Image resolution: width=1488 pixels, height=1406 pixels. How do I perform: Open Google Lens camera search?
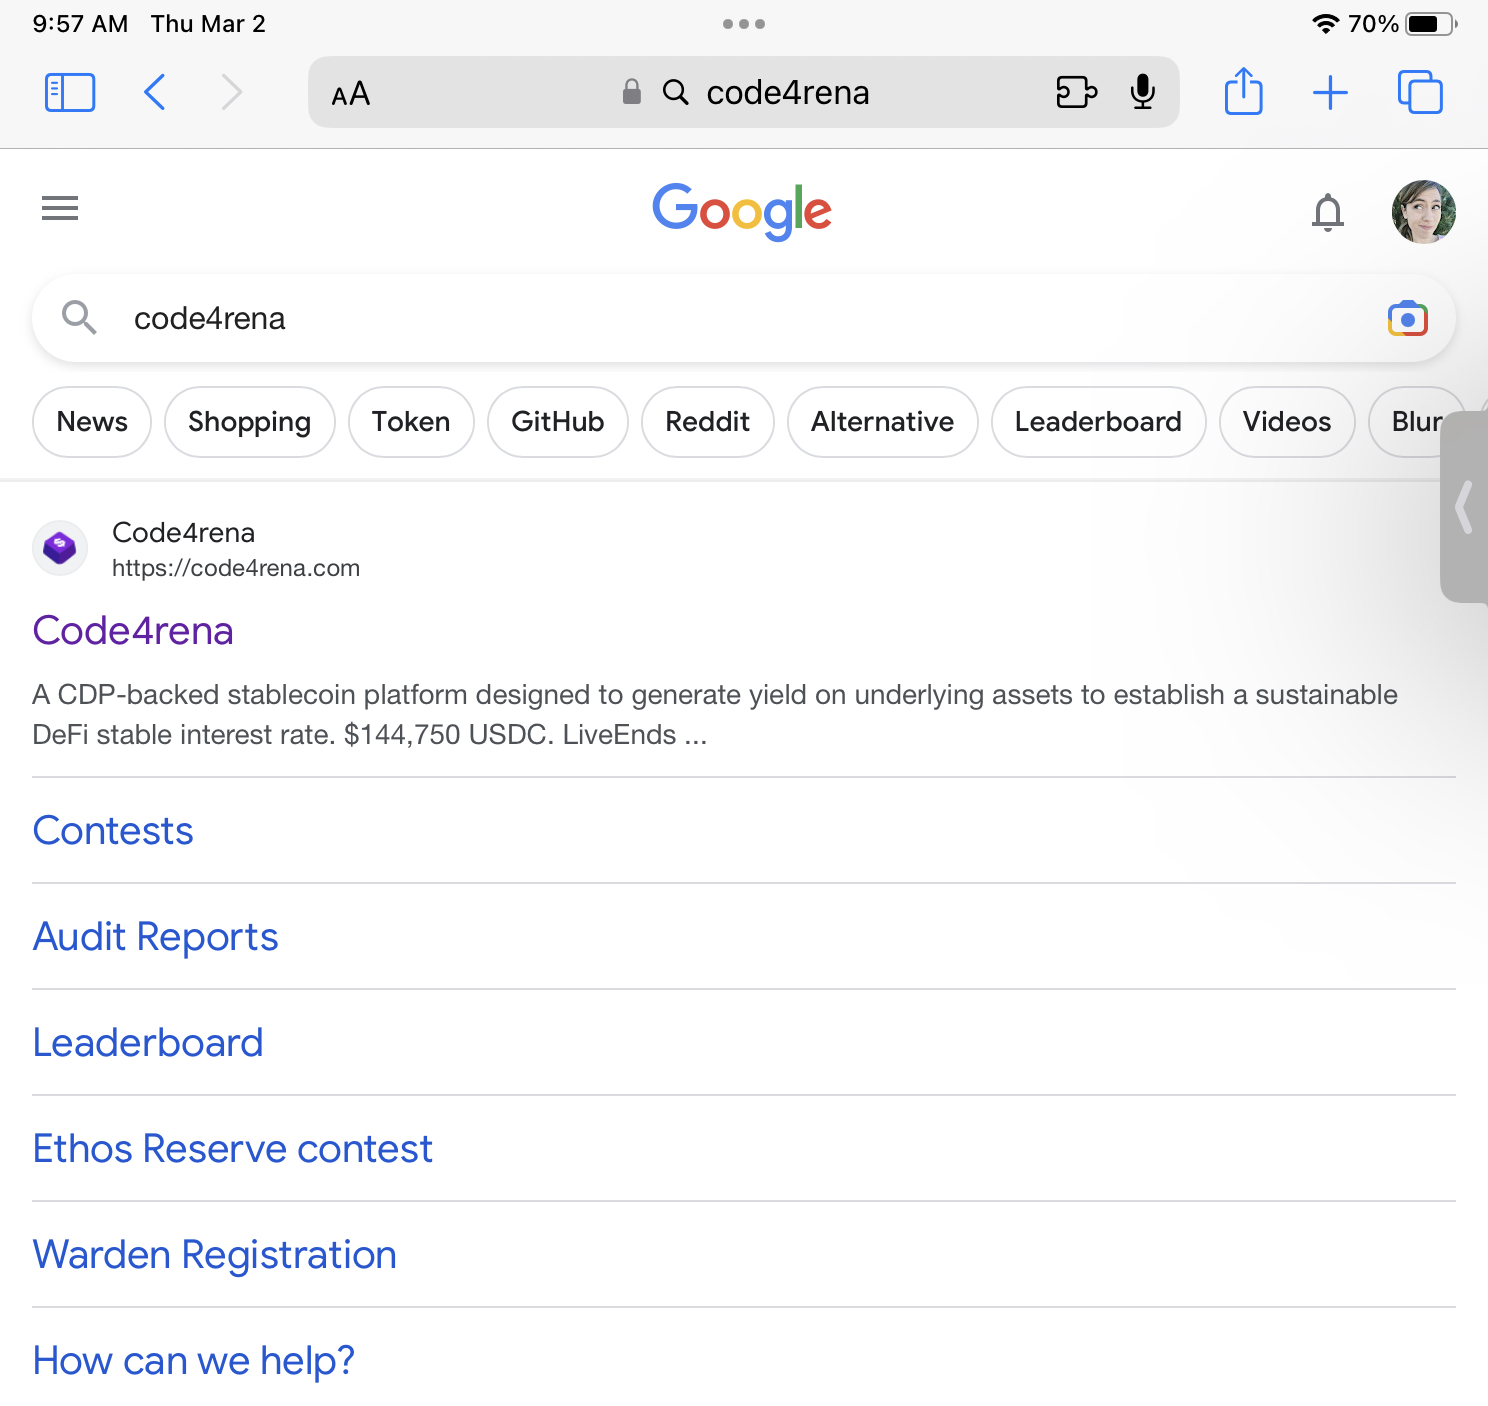click(1408, 318)
